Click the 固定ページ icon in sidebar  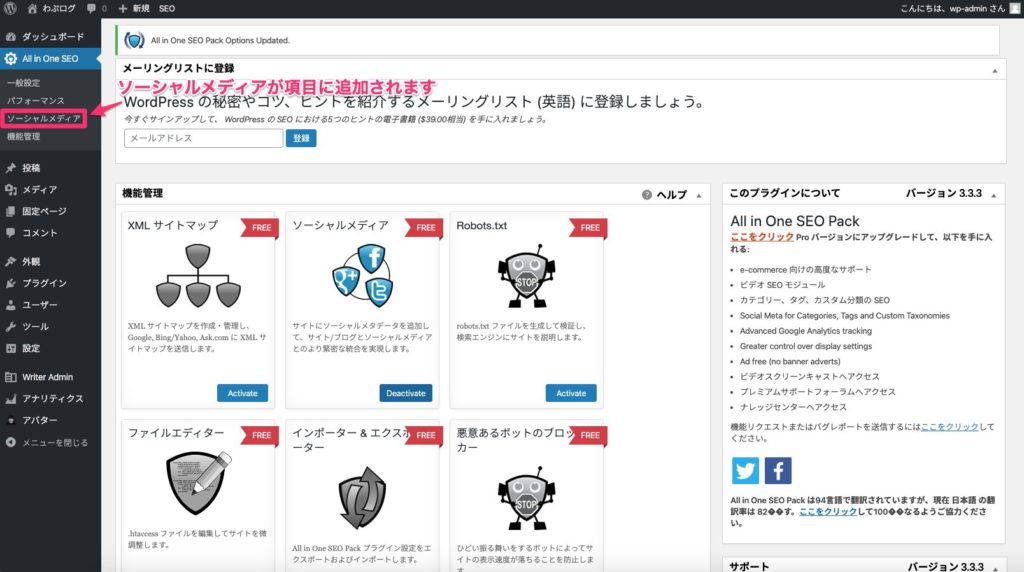click(x=10, y=211)
